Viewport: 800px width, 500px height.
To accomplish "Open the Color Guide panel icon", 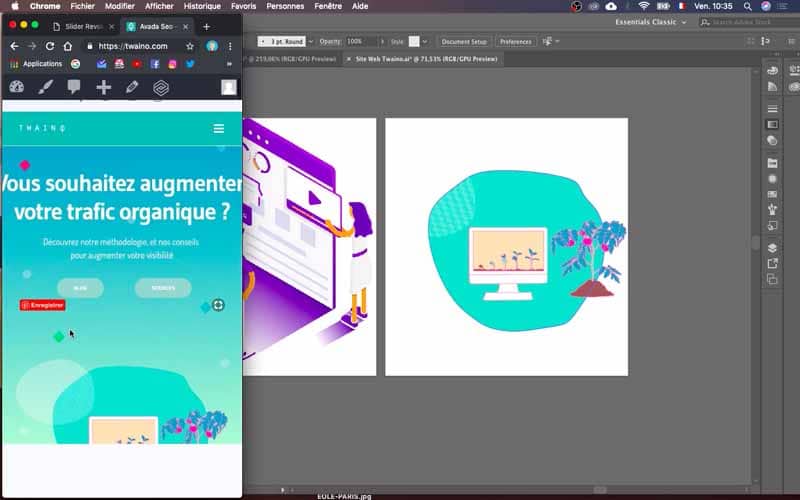I will 772,86.
